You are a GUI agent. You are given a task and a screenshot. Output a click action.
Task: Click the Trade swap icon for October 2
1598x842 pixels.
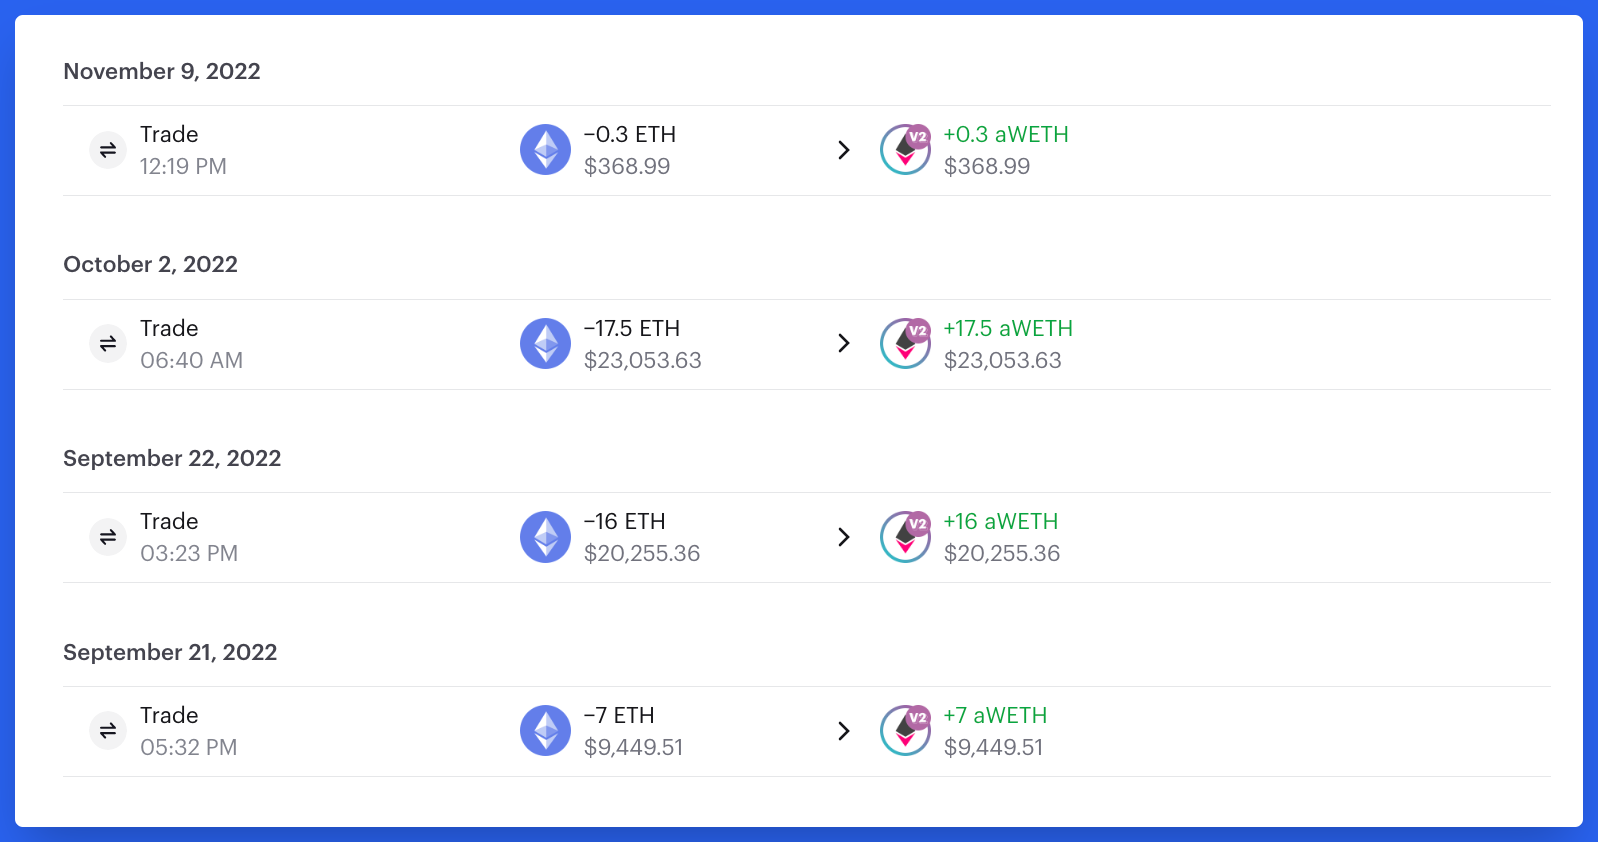click(x=107, y=343)
